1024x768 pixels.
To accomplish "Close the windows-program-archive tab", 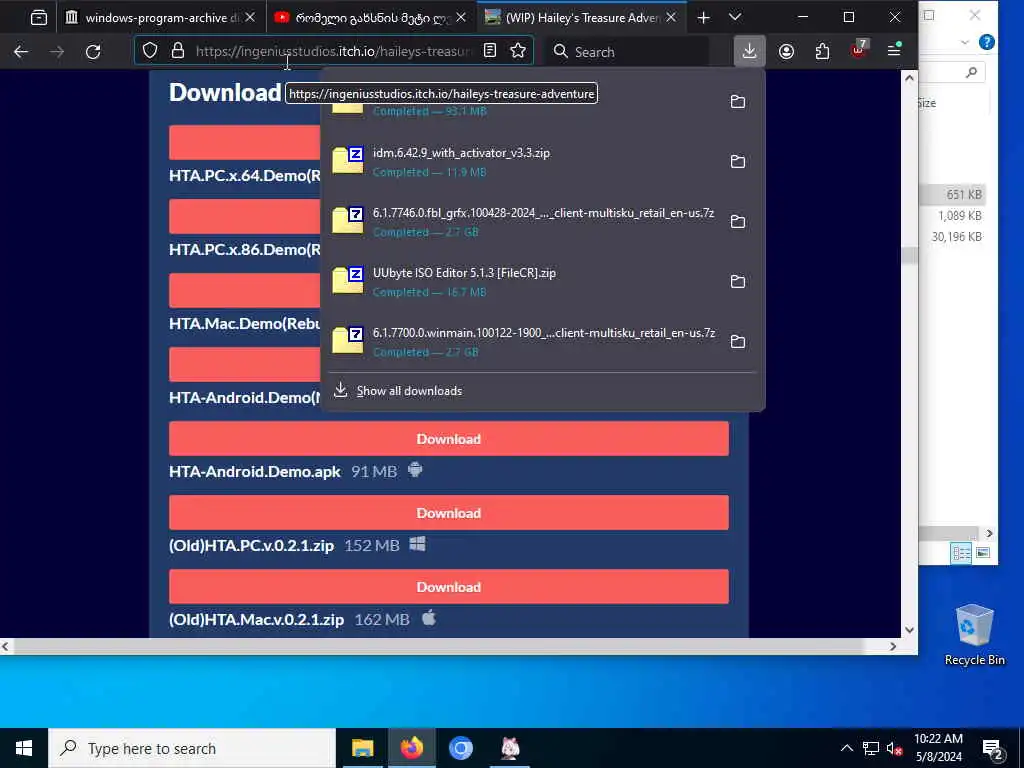I will (249, 18).
